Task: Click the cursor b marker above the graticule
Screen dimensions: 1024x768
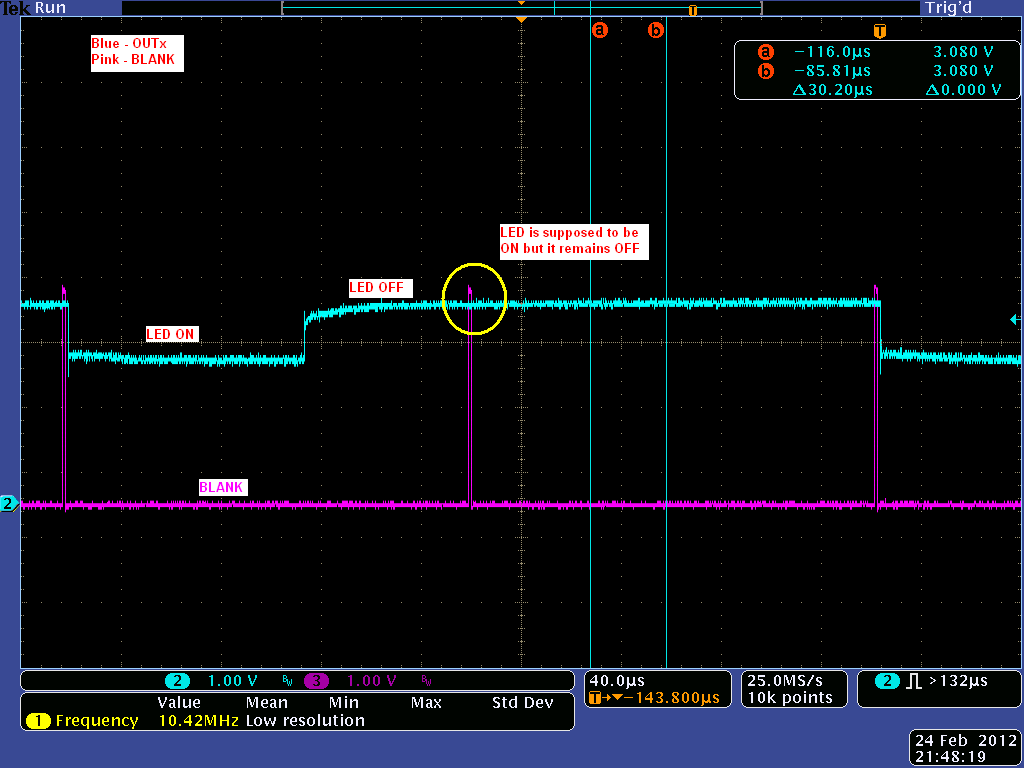Action: point(655,29)
